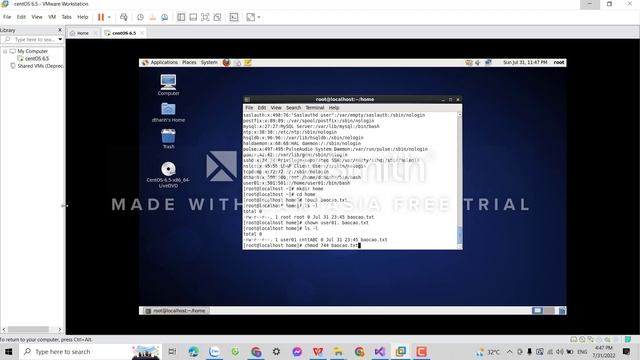Open the console view toolbar icon
This screenshot has height=360, width=640.
point(234,17)
